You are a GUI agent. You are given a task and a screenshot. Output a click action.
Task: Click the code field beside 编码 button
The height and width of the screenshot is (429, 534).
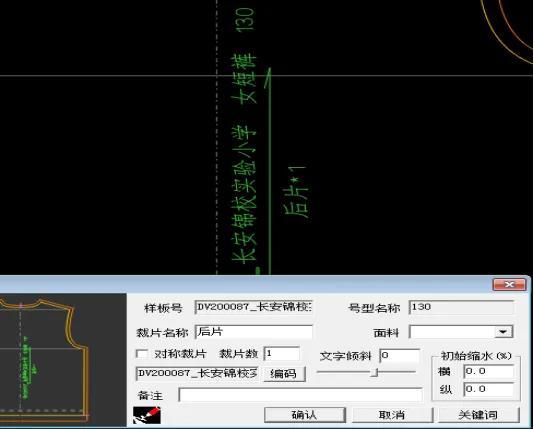point(197,374)
